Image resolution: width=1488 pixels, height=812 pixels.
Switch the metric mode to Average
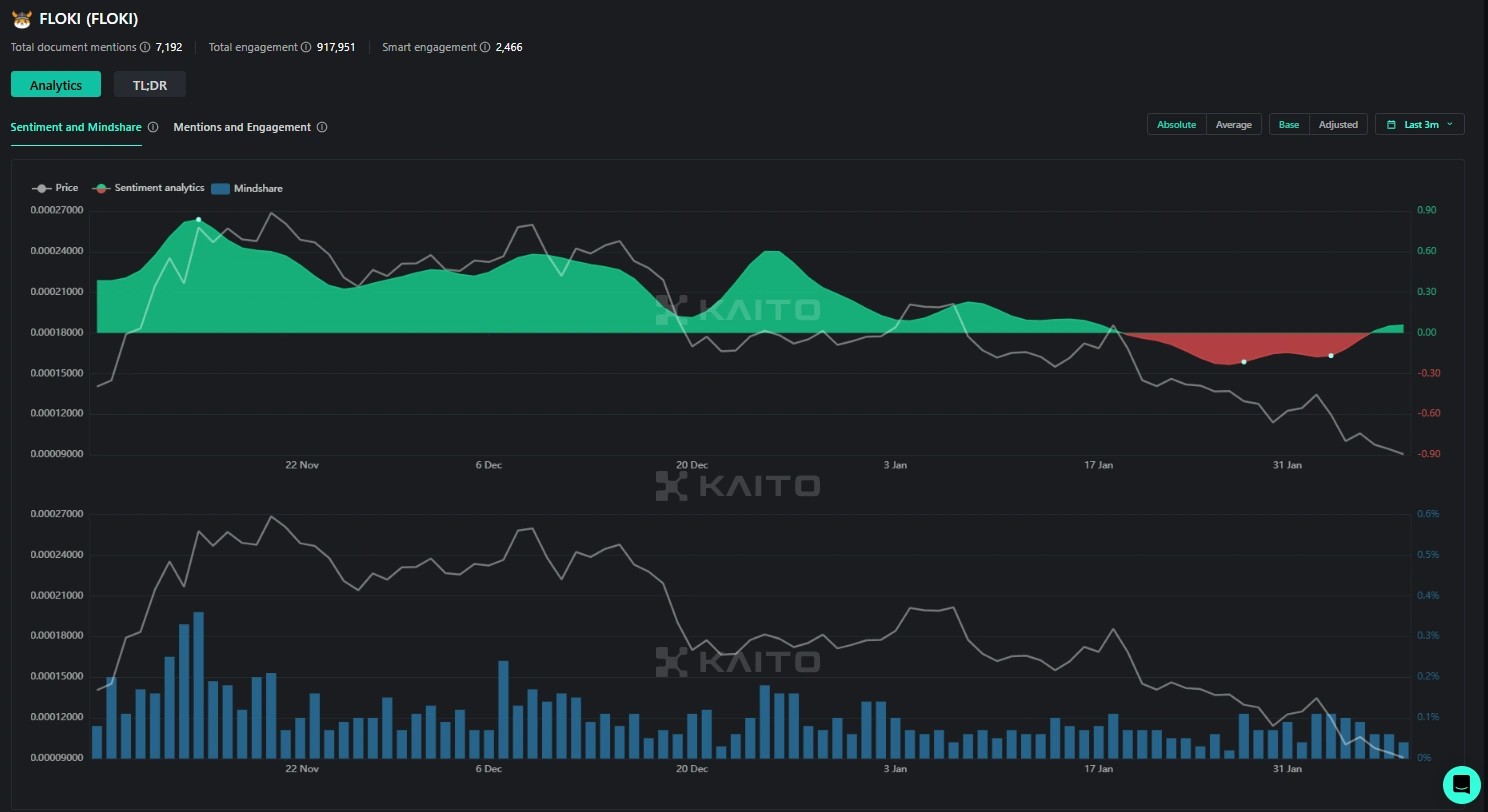point(1233,125)
